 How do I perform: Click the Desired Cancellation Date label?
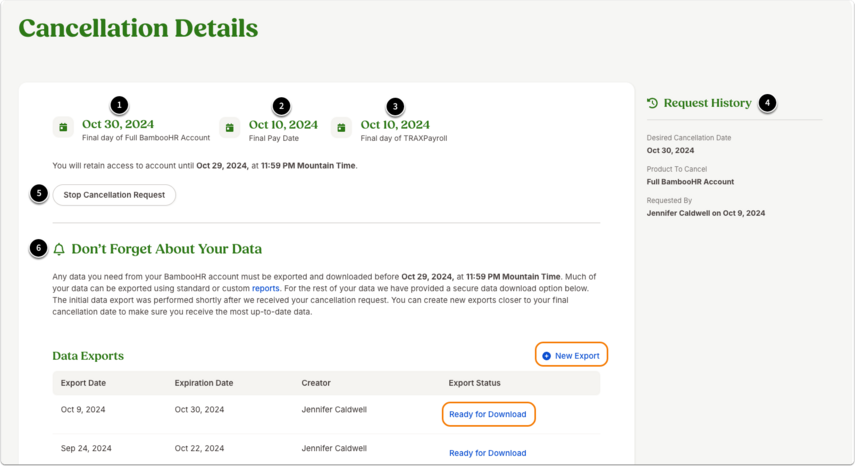(x=689, y=138)
